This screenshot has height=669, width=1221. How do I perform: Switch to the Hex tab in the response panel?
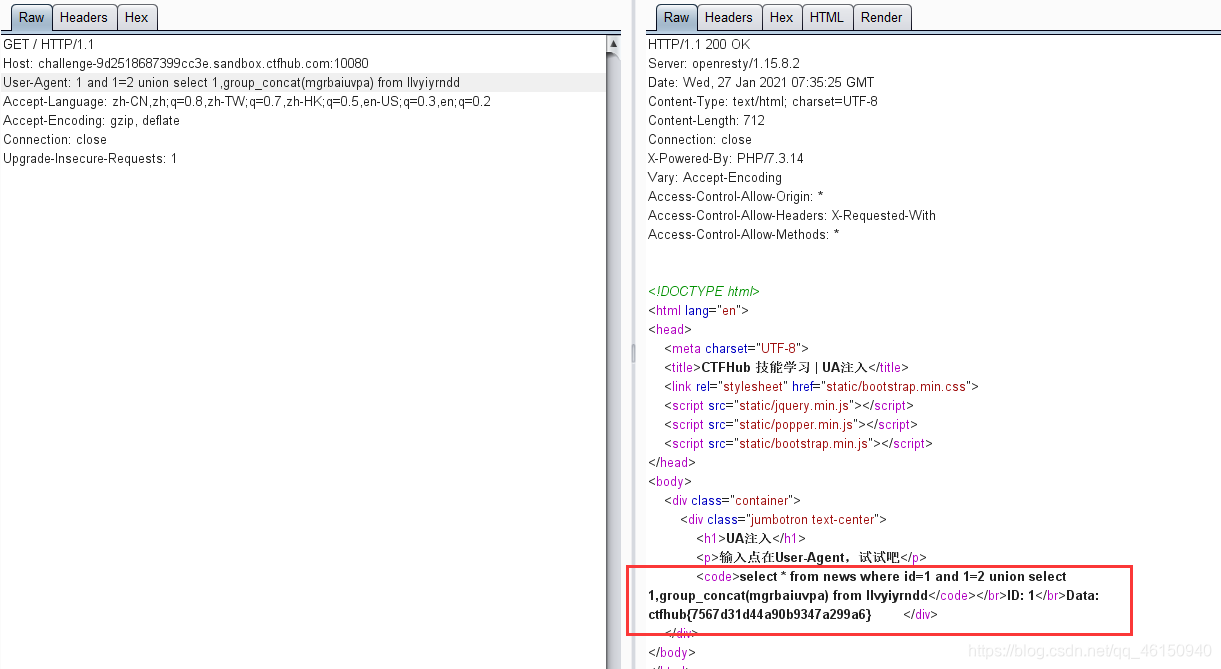pyautogui.click(x=782, y=17)
